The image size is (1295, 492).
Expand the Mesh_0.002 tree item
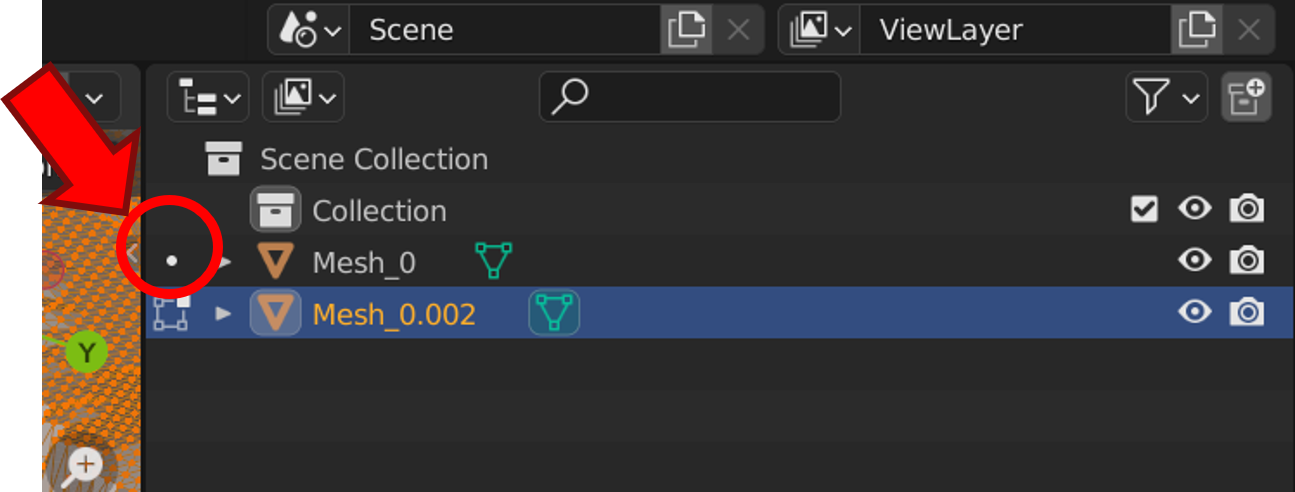click(224, 313)
